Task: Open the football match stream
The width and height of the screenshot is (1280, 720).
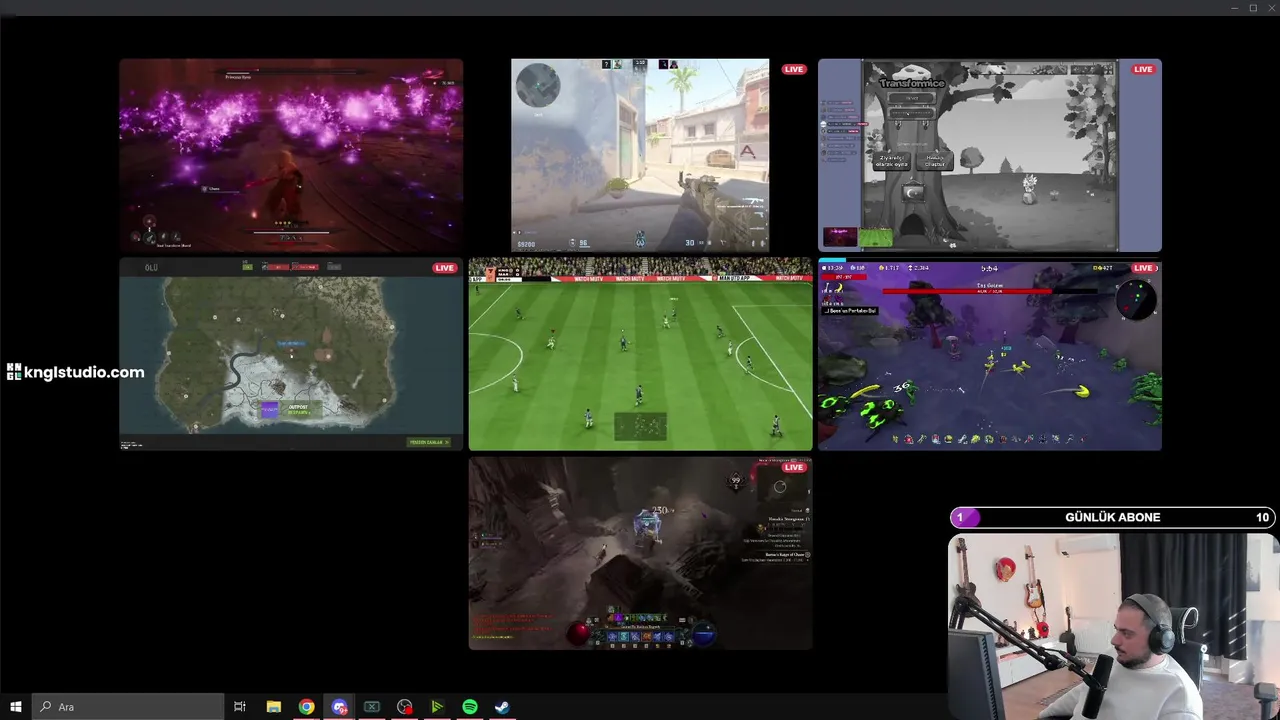Action: point(640,354)
